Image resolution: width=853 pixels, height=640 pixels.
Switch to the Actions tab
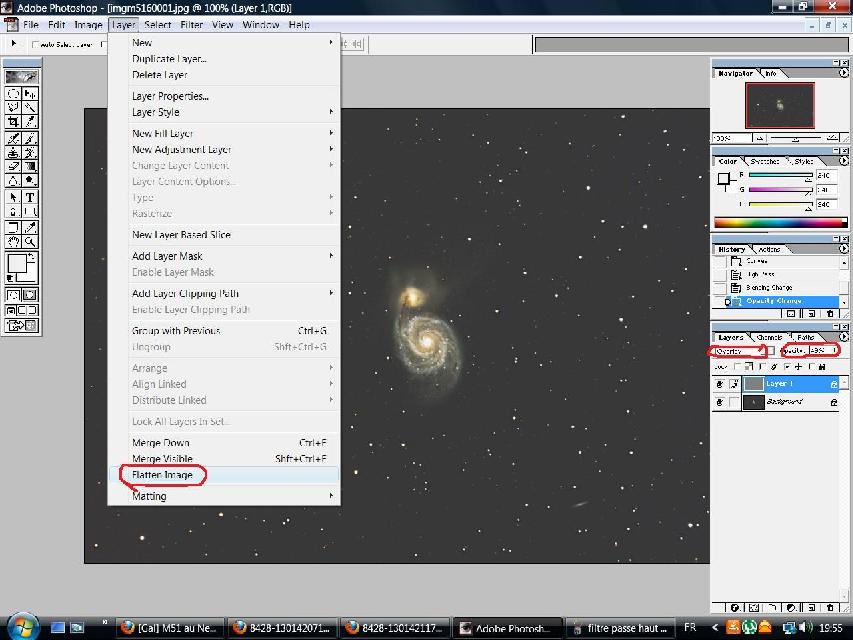click(x=770, y=249)
